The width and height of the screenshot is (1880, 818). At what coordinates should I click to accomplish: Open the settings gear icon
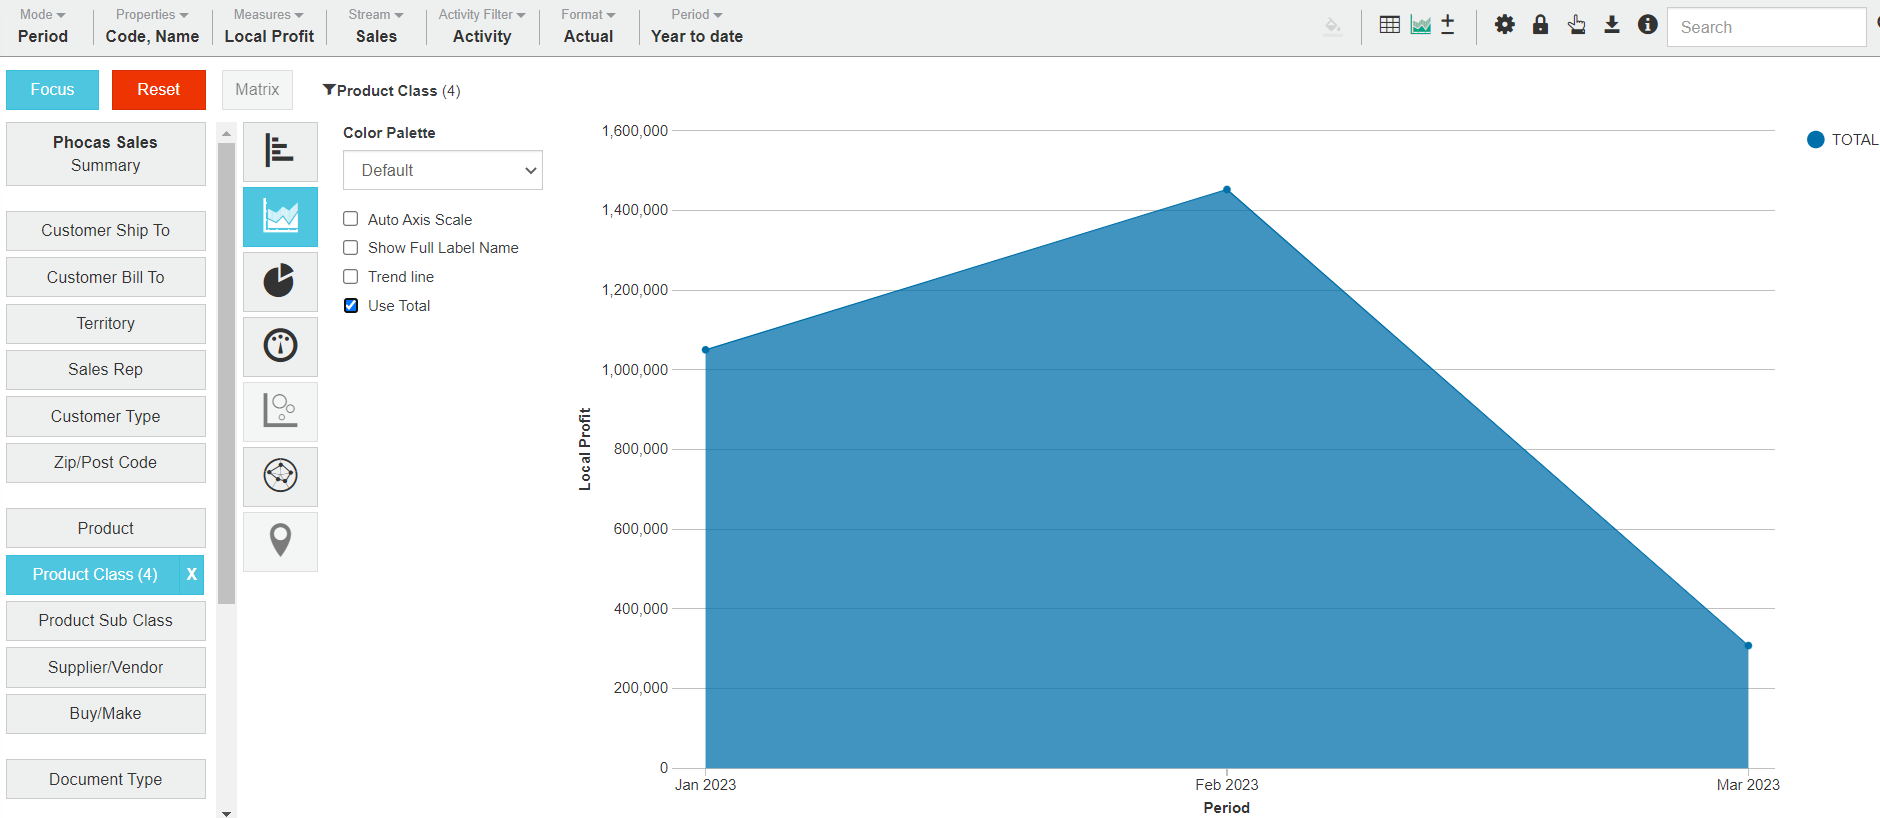[1504, 25]
